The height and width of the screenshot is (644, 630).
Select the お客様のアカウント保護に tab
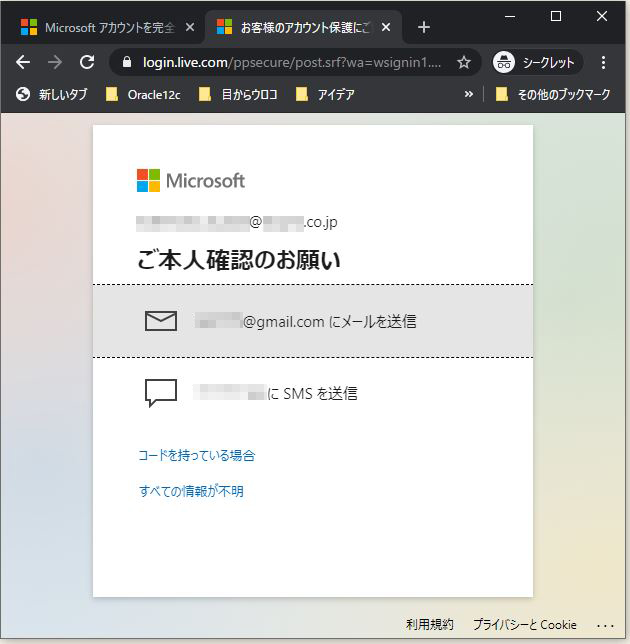point(303,28)
